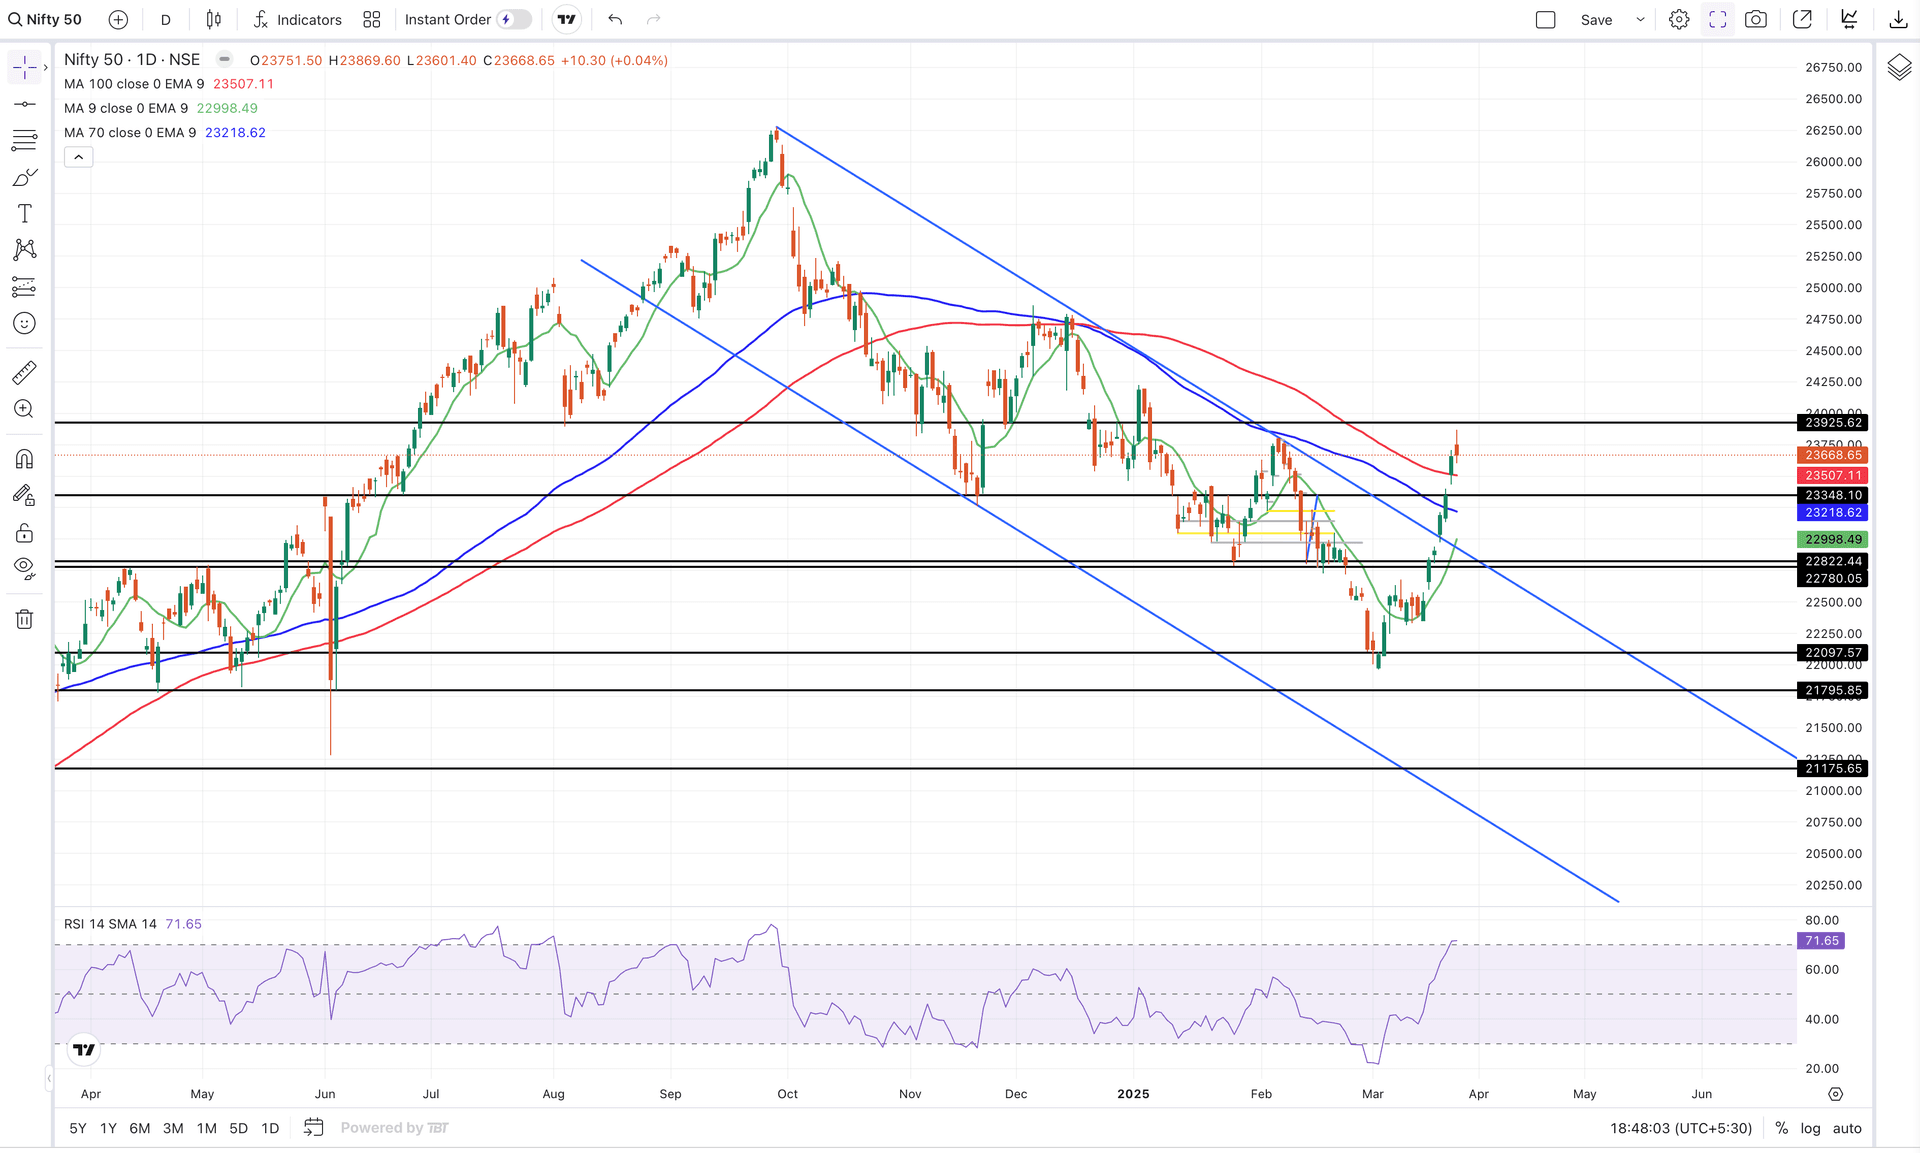
Task: Expand the Save dropdown arrow
Action: (1640, 20)
